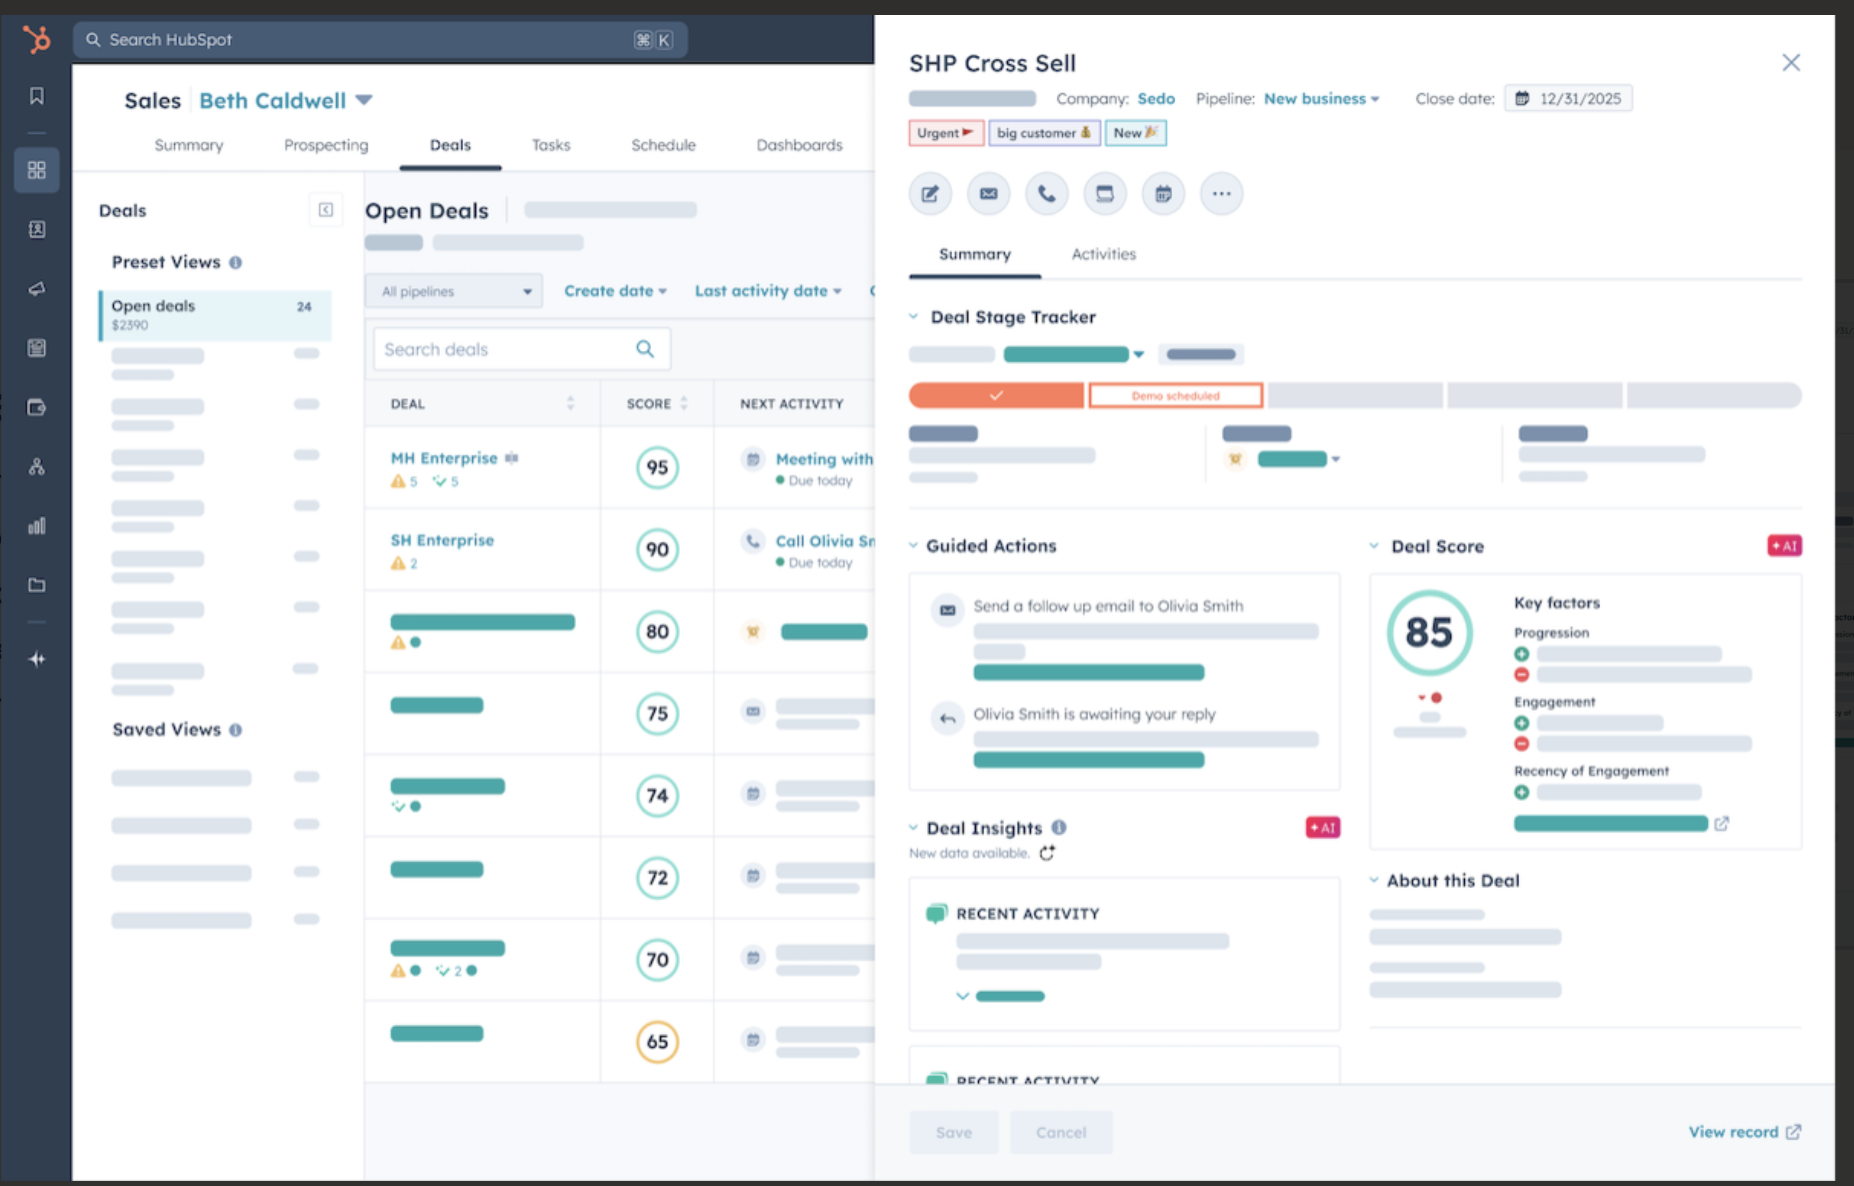
Task: Open the New business pipeline dropdown
Action: click(x=1321, y=99)
